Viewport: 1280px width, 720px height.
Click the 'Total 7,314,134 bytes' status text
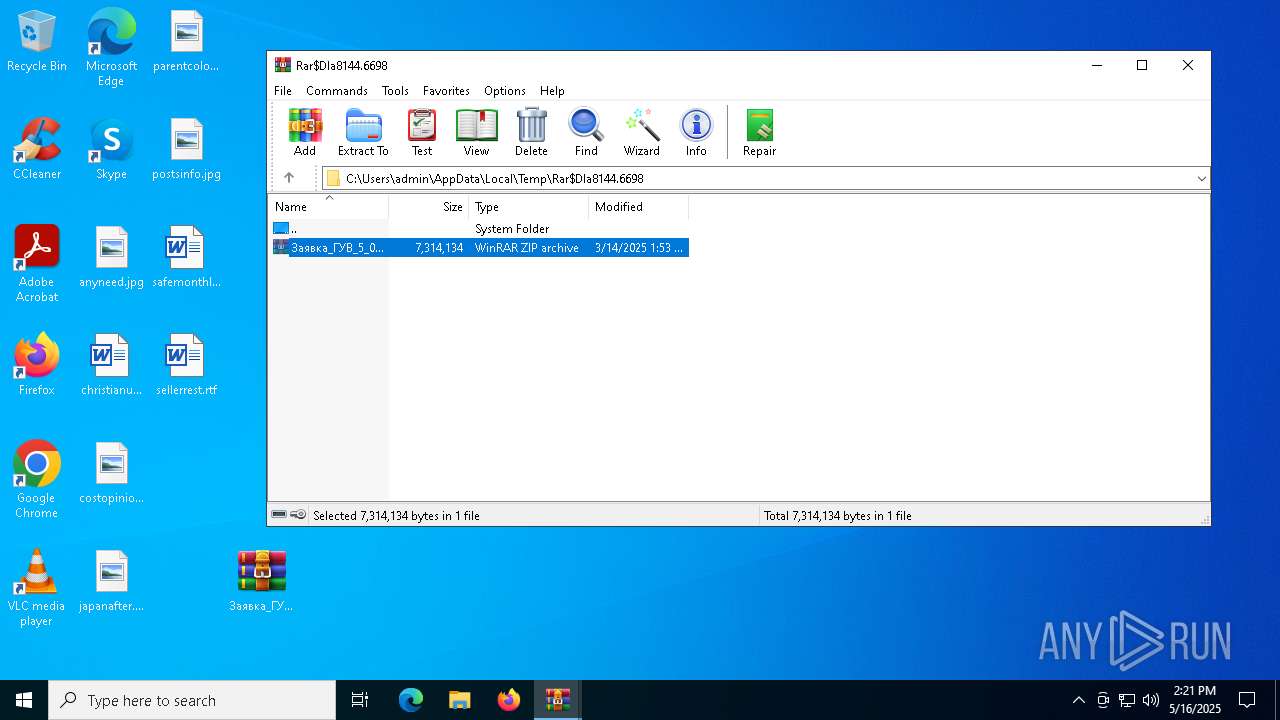tap(838, 516)
